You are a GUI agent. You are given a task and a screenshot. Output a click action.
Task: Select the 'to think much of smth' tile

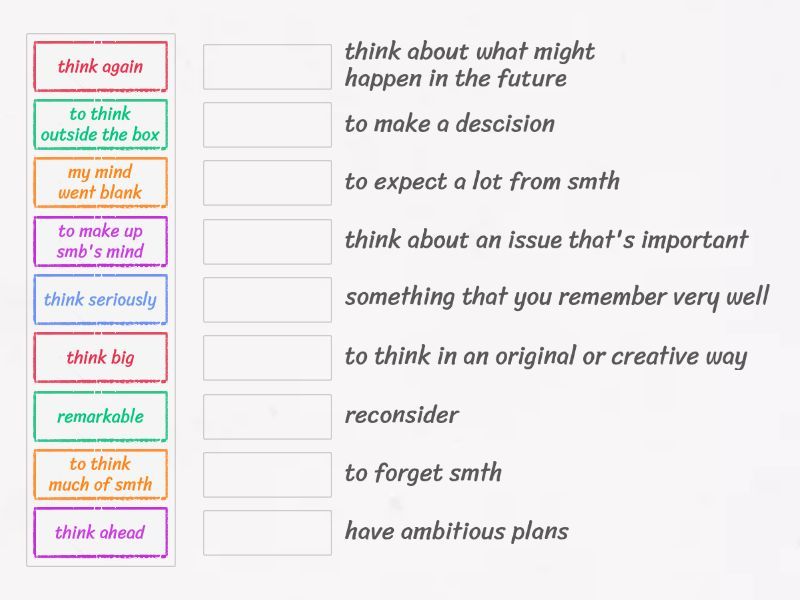pyautogui.click(x=100, y=474)
